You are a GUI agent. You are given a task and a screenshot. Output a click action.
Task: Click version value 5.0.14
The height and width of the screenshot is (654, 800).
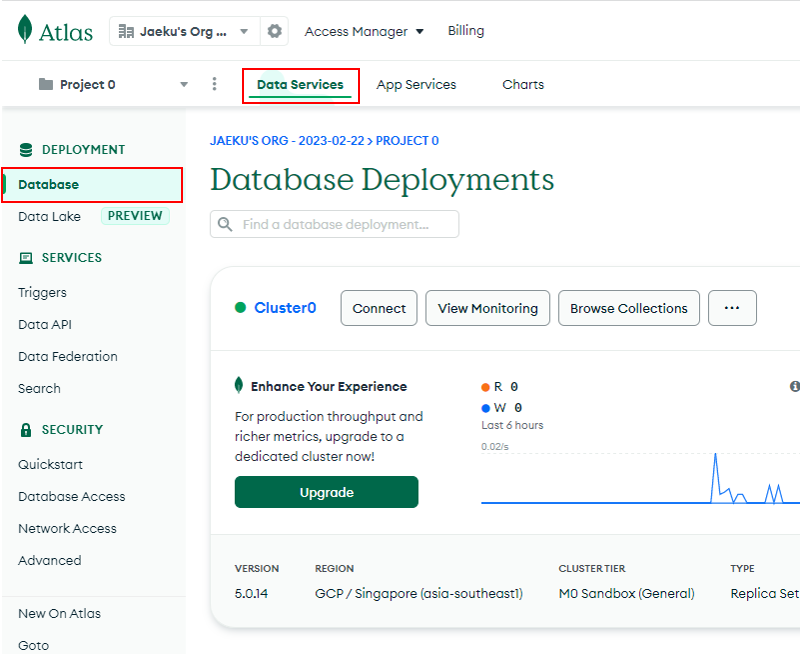click(252, 594)
